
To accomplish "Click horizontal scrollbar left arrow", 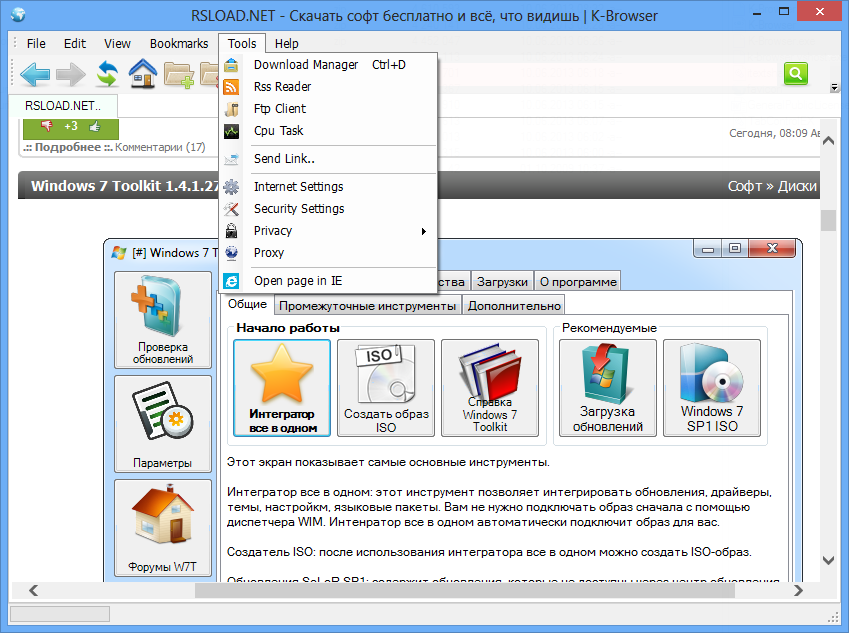I will [33, 590].
